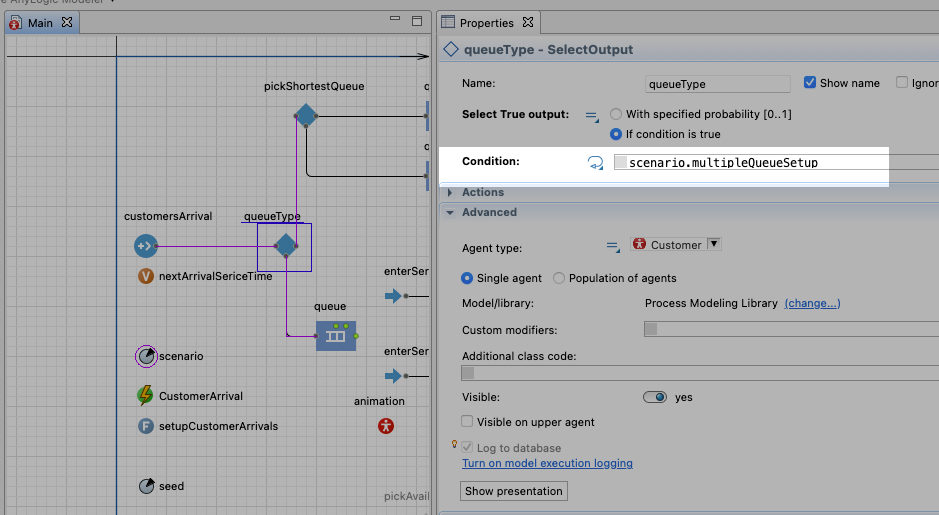
Task: Click the static value icon beside Agent type
Action: coord(612,246)
